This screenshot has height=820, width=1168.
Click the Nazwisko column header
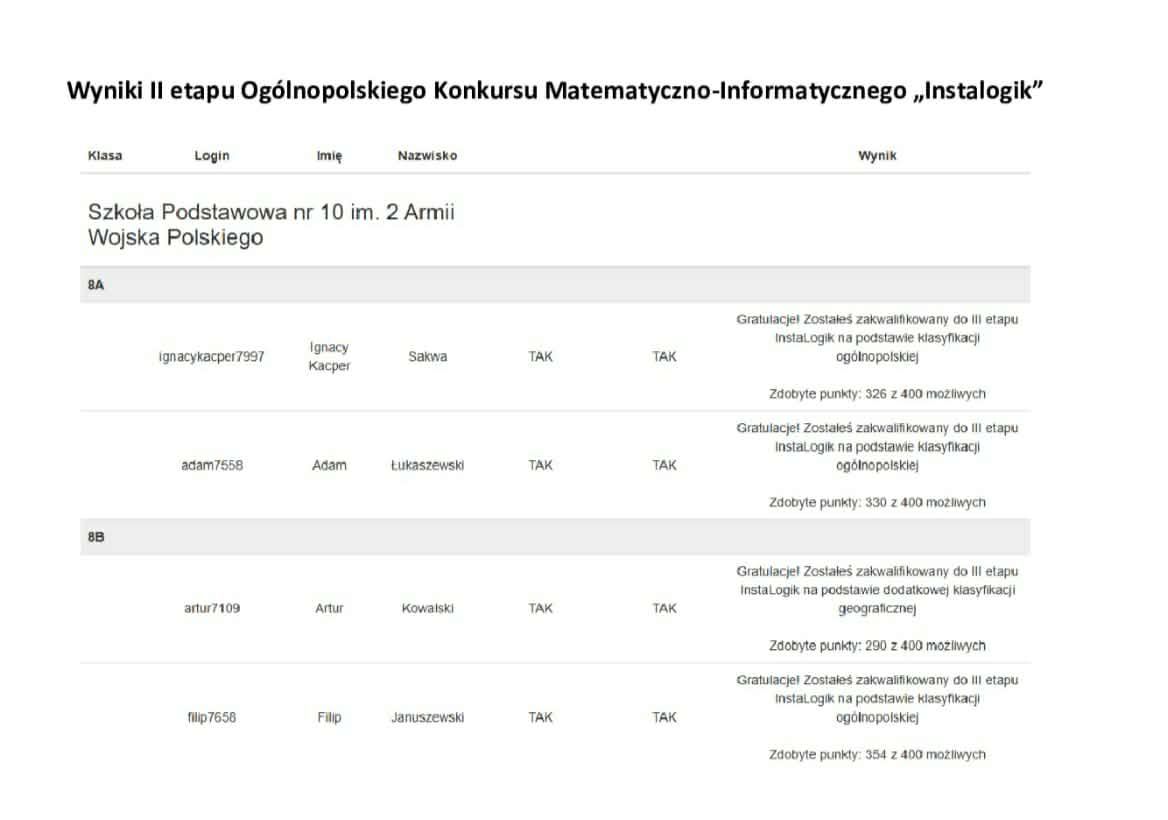click(x=427, y=156)
